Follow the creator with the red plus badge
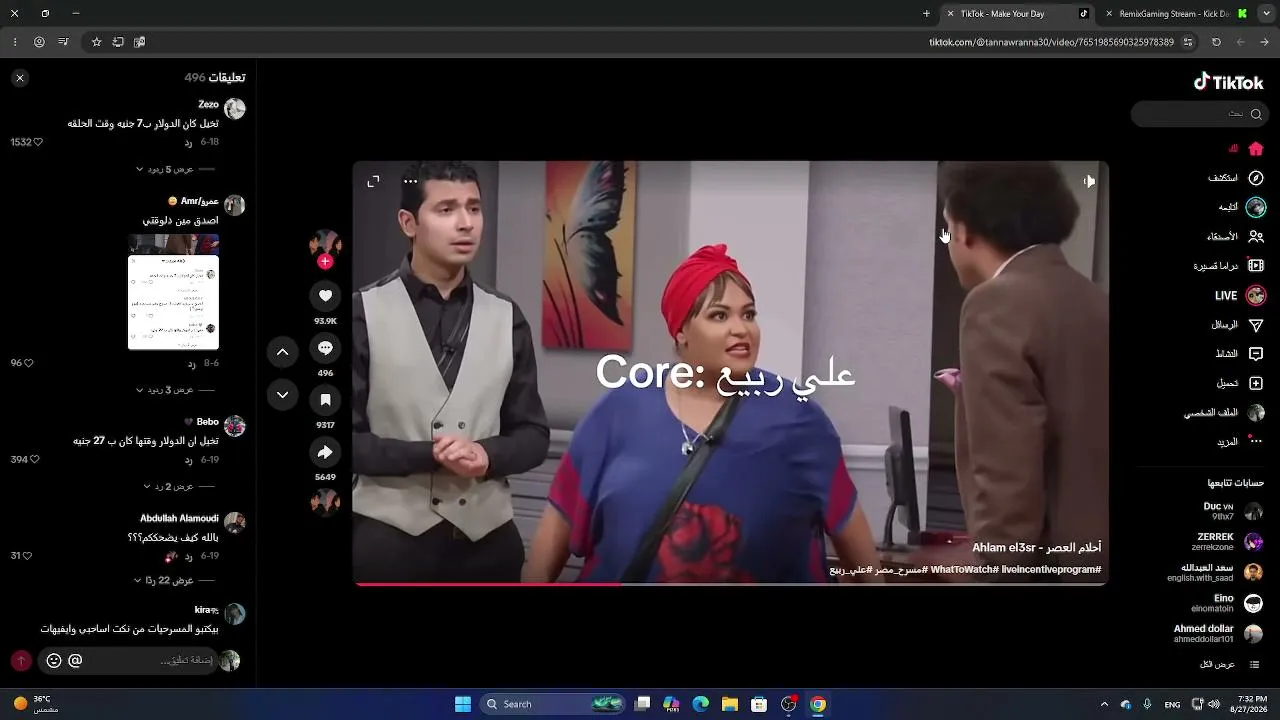 [x=325, y=262]
